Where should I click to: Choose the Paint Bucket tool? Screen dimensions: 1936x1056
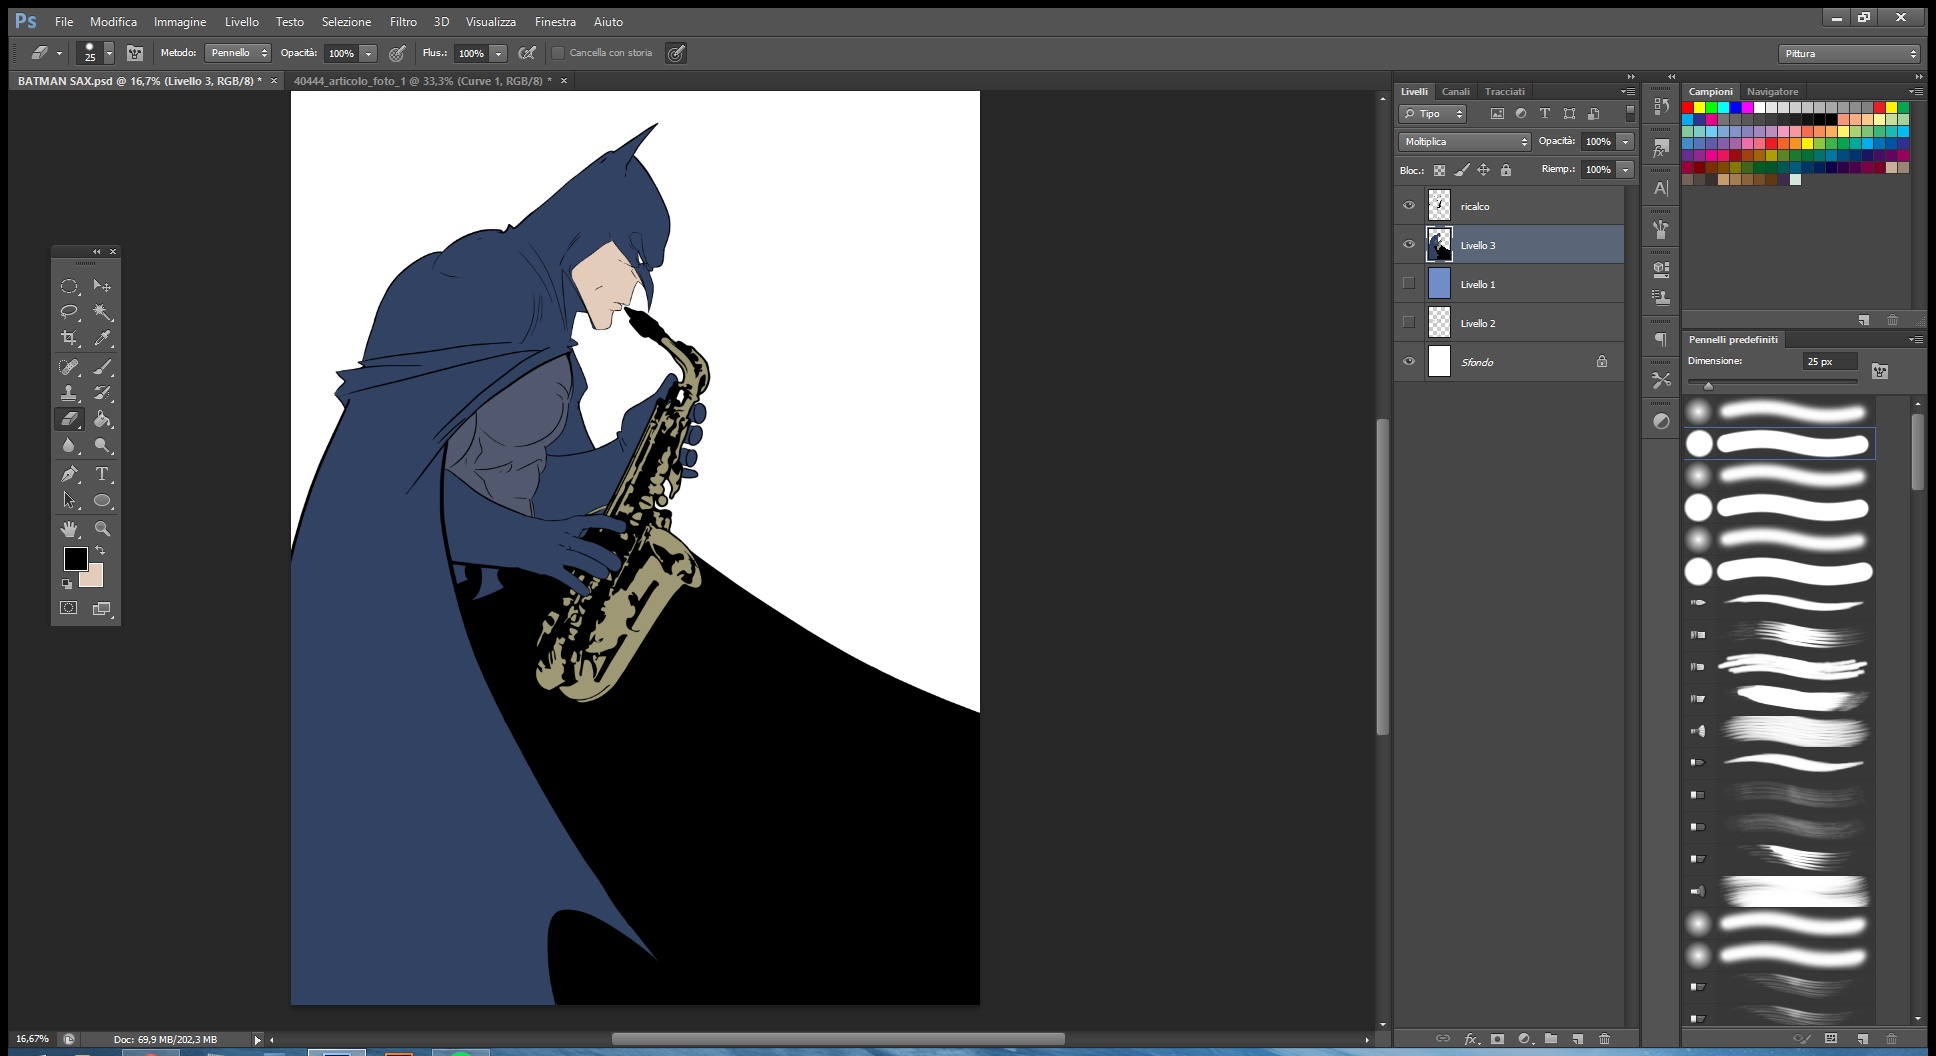click(102, 420)
